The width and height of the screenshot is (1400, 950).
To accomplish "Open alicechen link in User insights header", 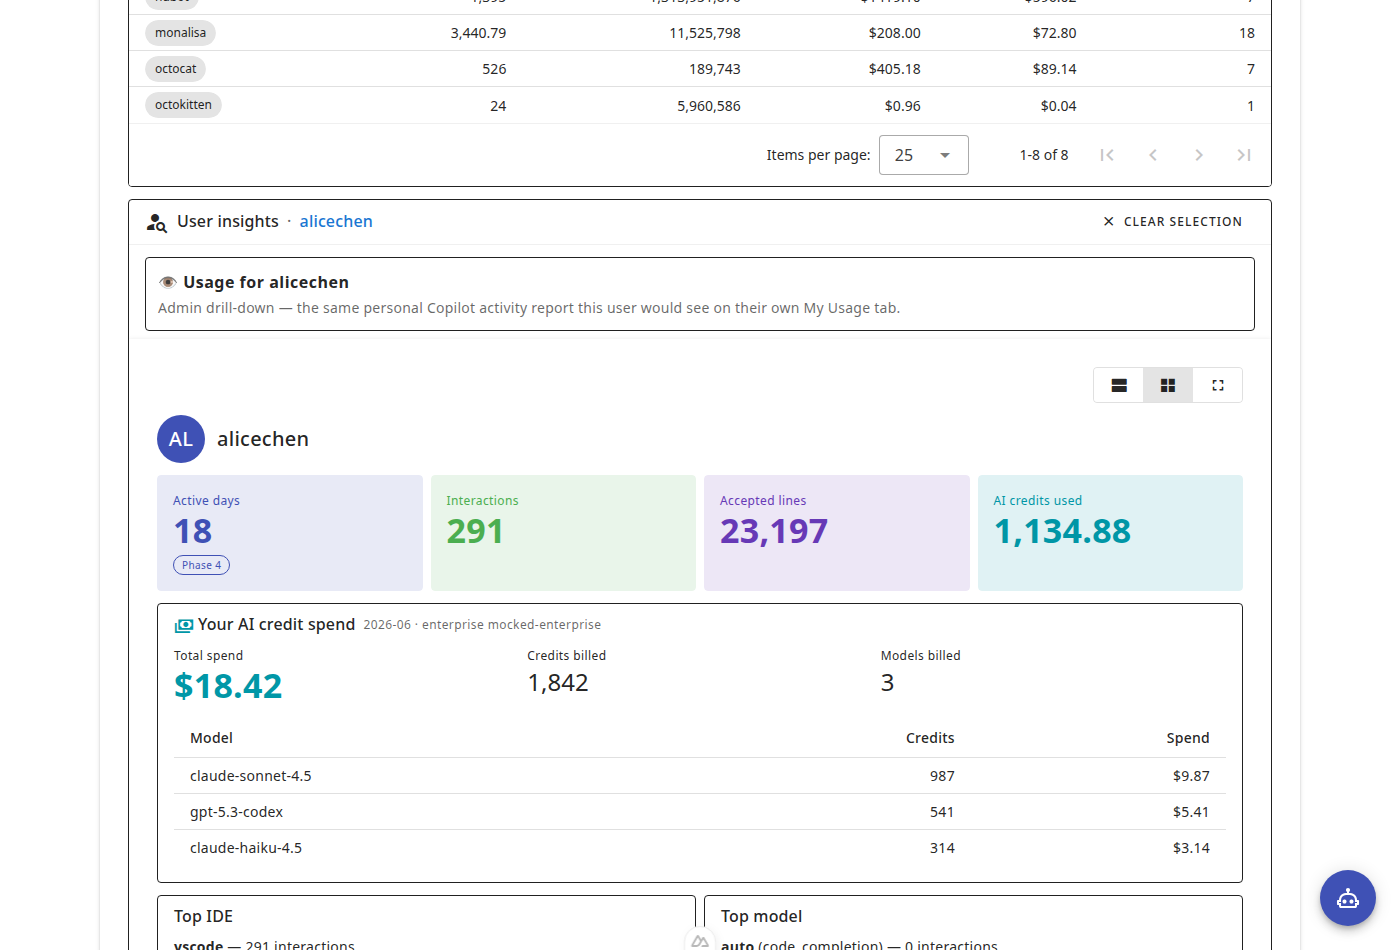I will point(336,222).
